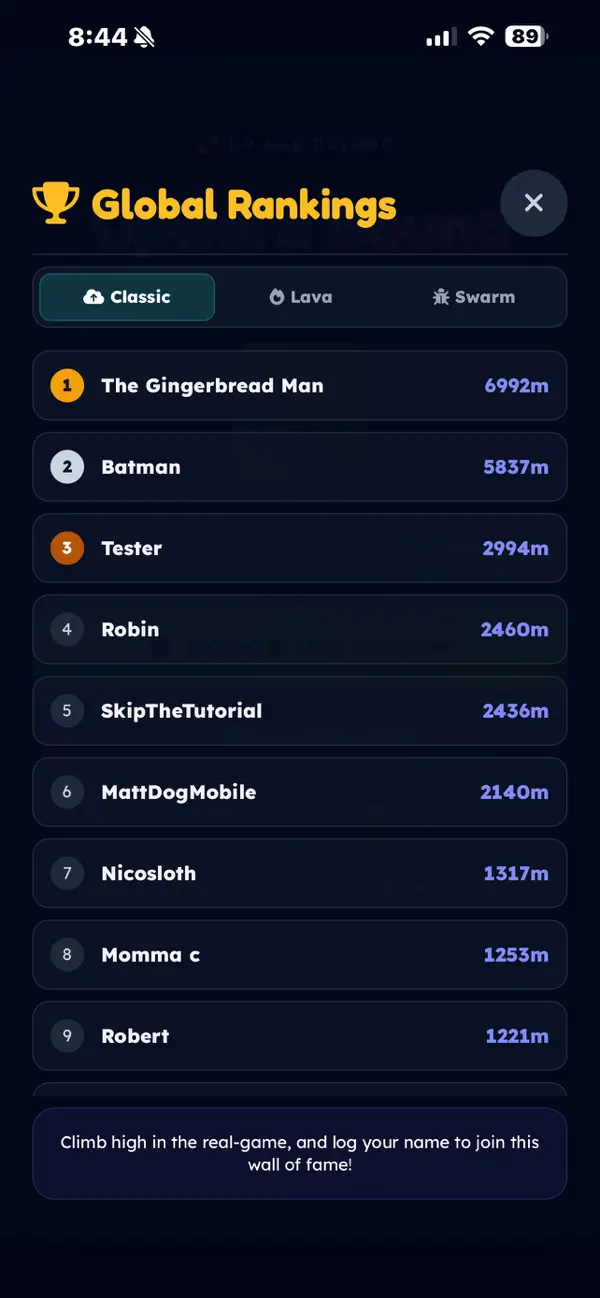Image resolution: width=600 pixels, height=1298 pixels.
Task: Click the gold trophy icon
Action: pos(55,203)
